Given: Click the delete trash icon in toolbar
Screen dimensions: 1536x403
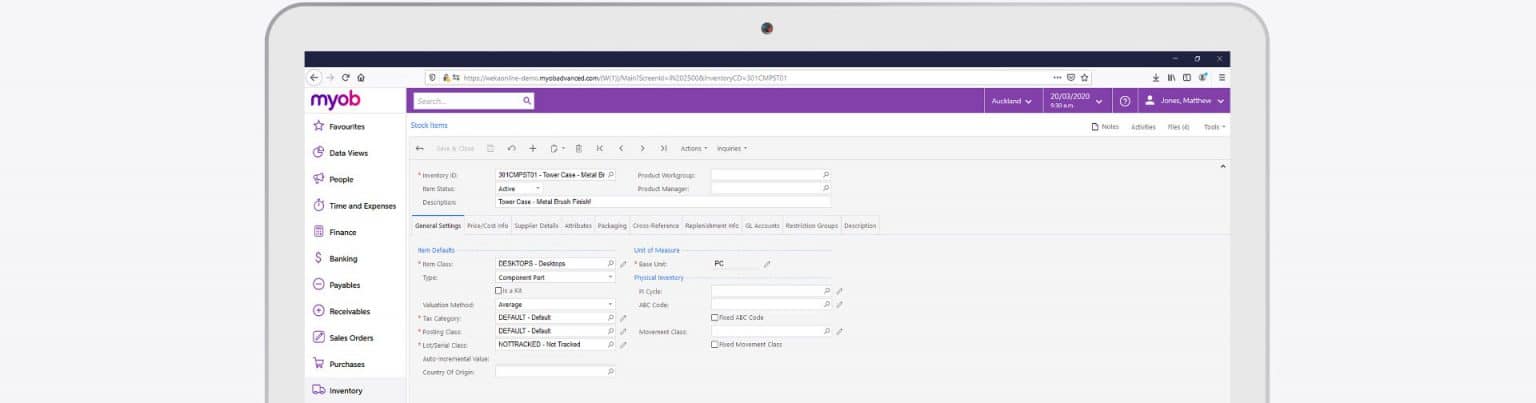Looking at the screenshot, I should coord(578,148).
